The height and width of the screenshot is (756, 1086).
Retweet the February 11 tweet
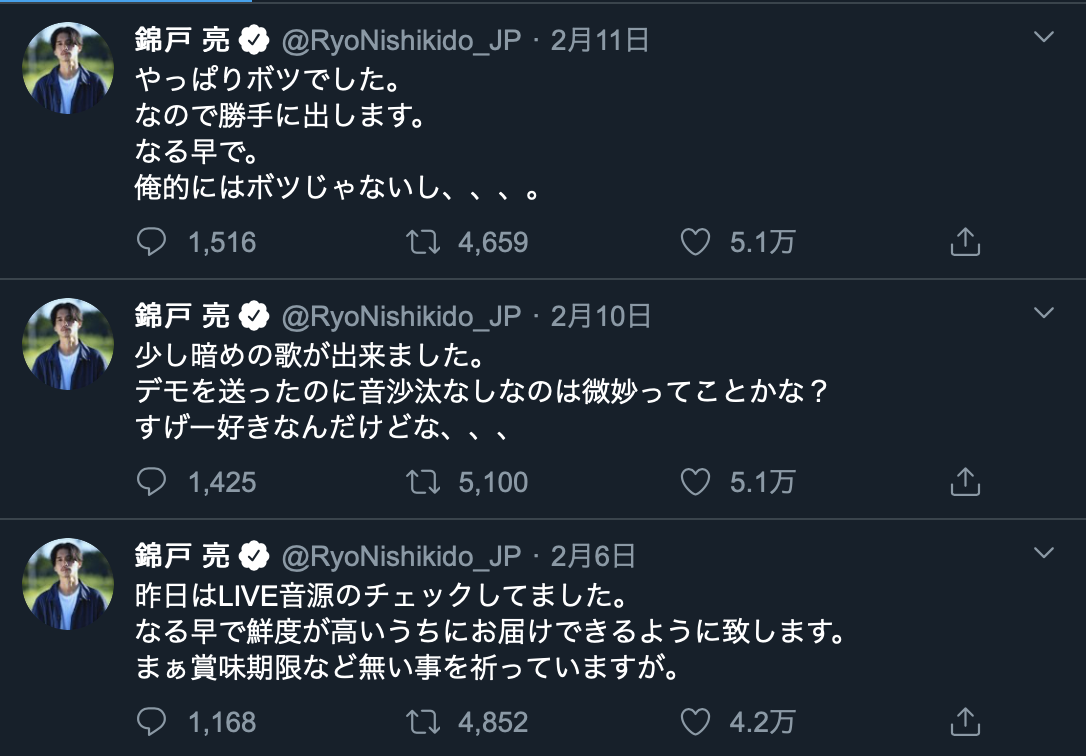(x=424, y=242)
